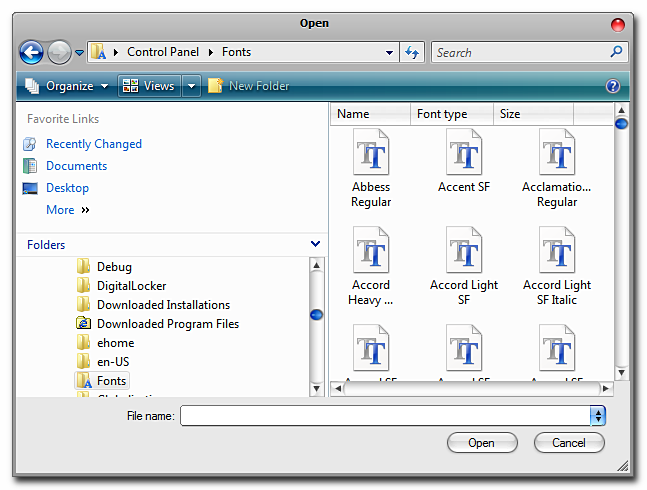
Task: Close the dialog with red button
Action: pos(617,25)
